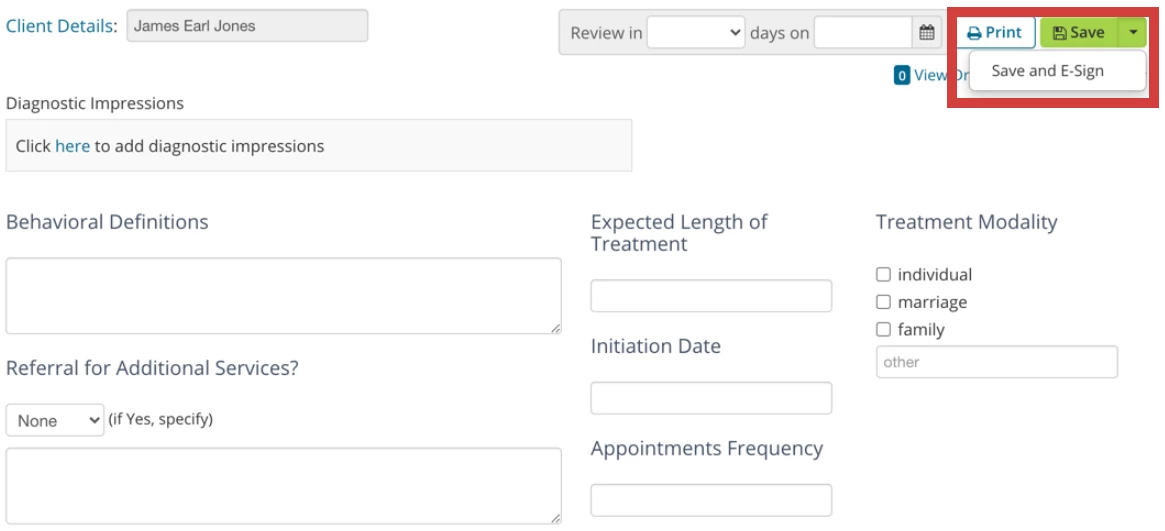Select Save and E-Sign option

[x=1047, y=71]
